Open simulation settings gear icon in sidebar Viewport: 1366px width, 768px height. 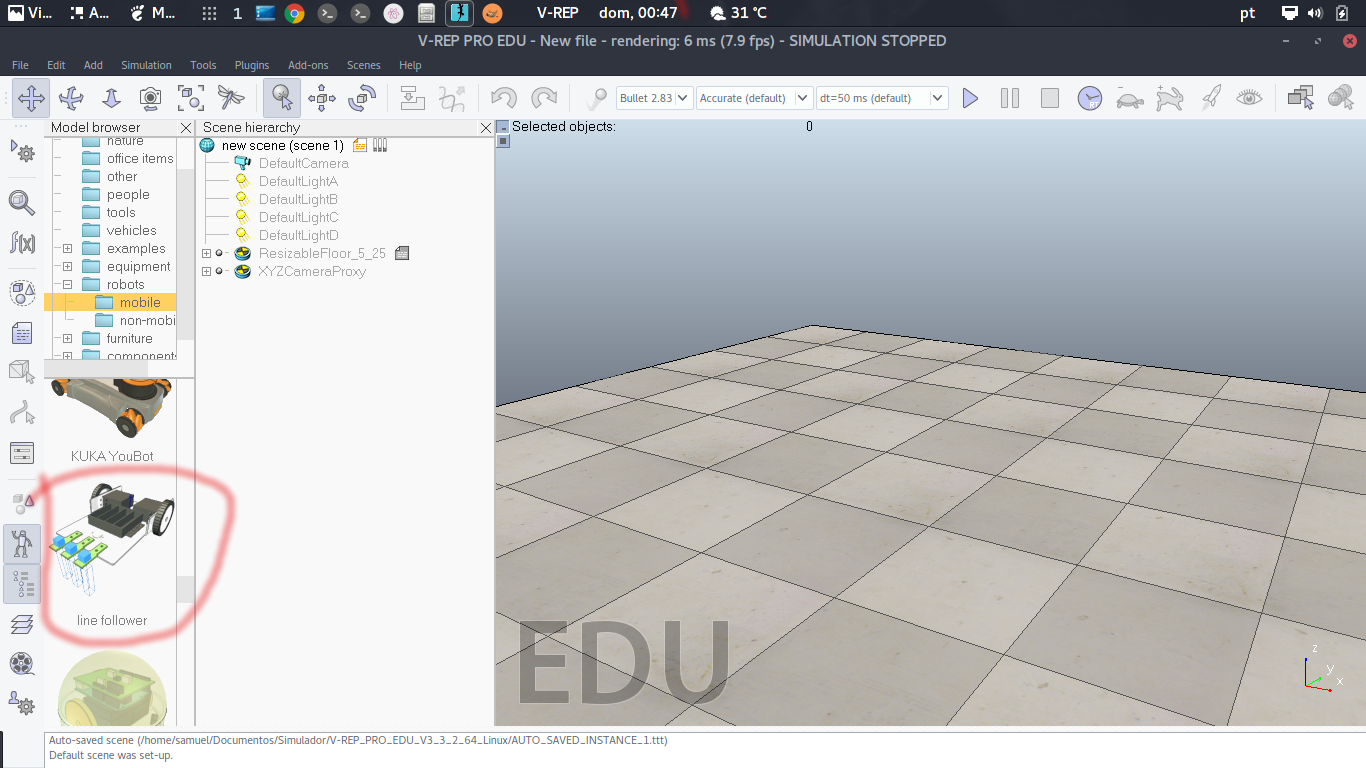point(22,151)
